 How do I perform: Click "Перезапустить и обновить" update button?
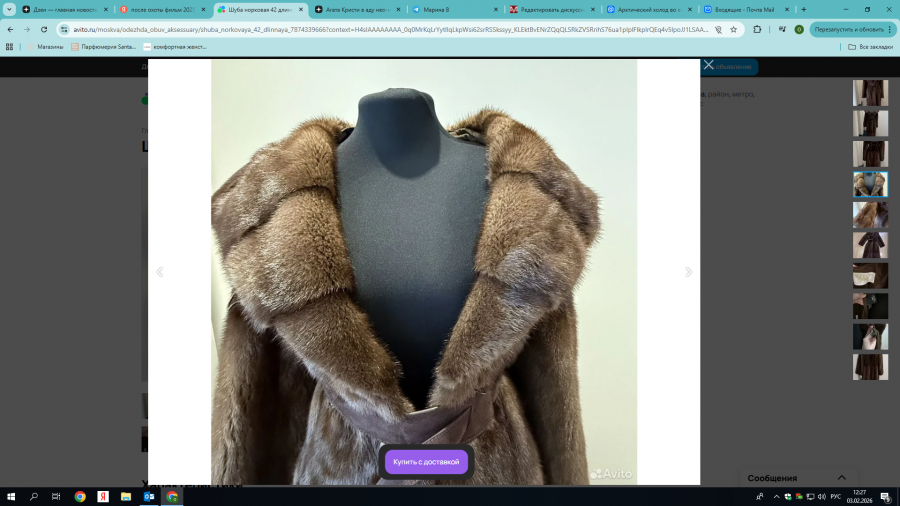[848, 30]
